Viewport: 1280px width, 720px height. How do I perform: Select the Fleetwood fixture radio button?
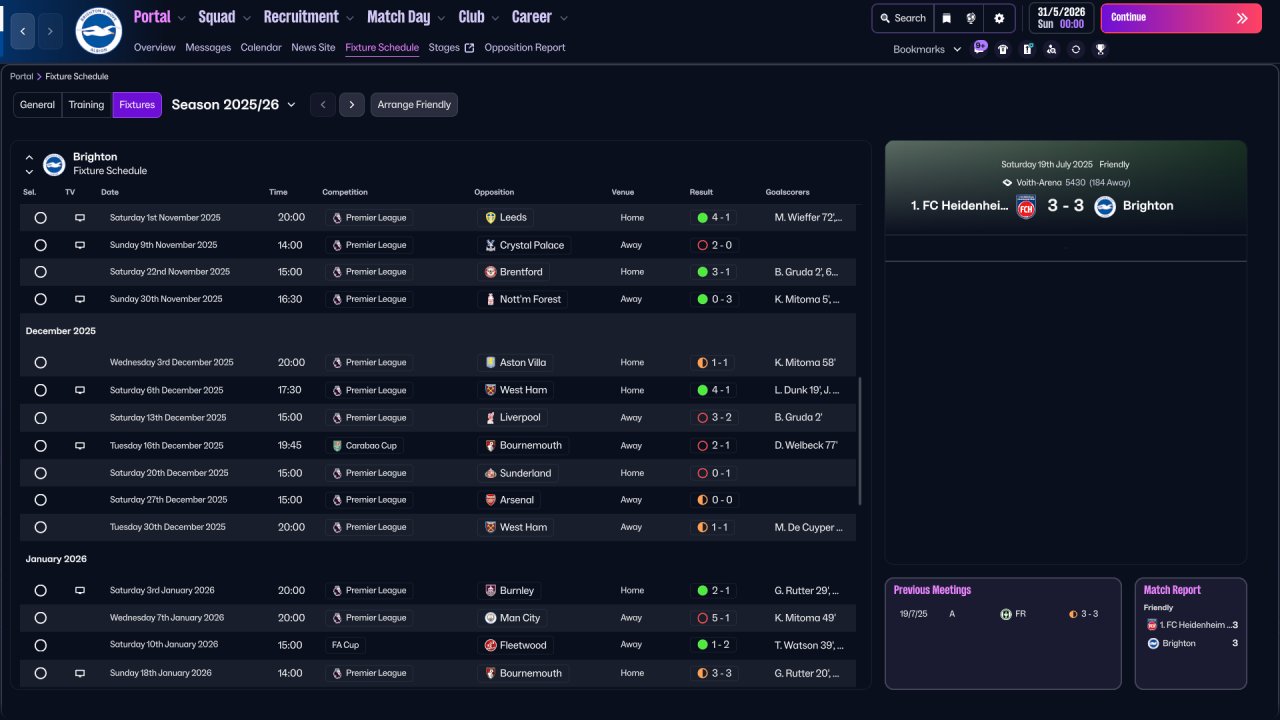(40, 645)
